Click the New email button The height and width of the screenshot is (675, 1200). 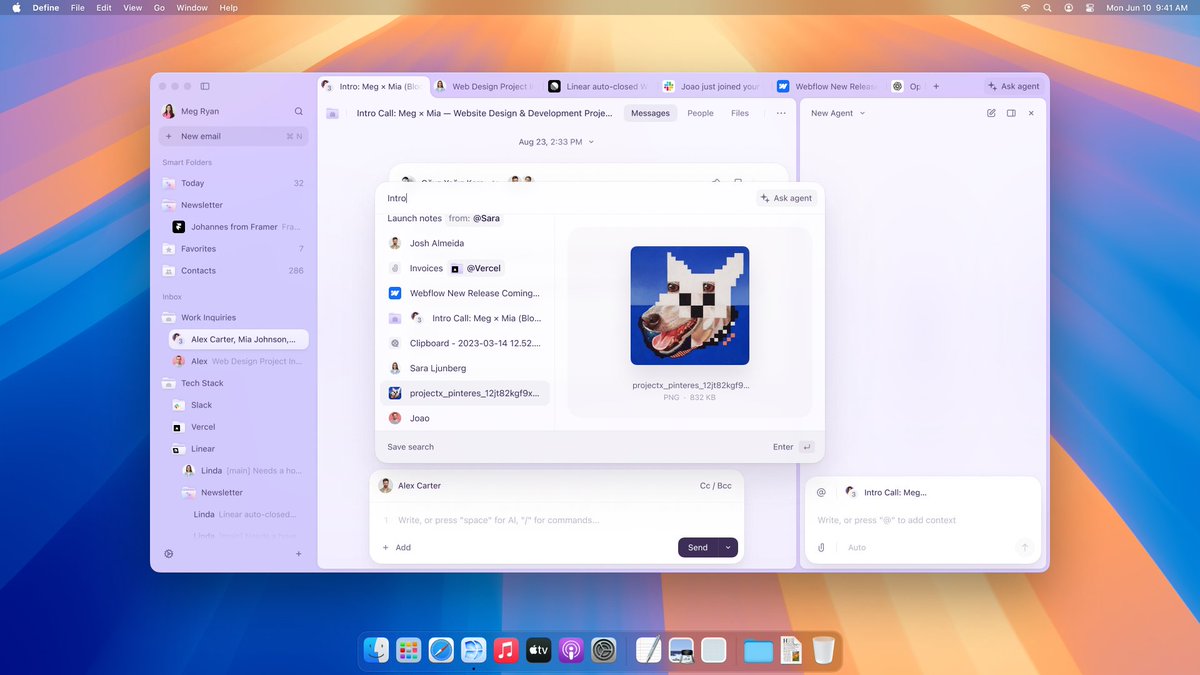click(234, 136)
